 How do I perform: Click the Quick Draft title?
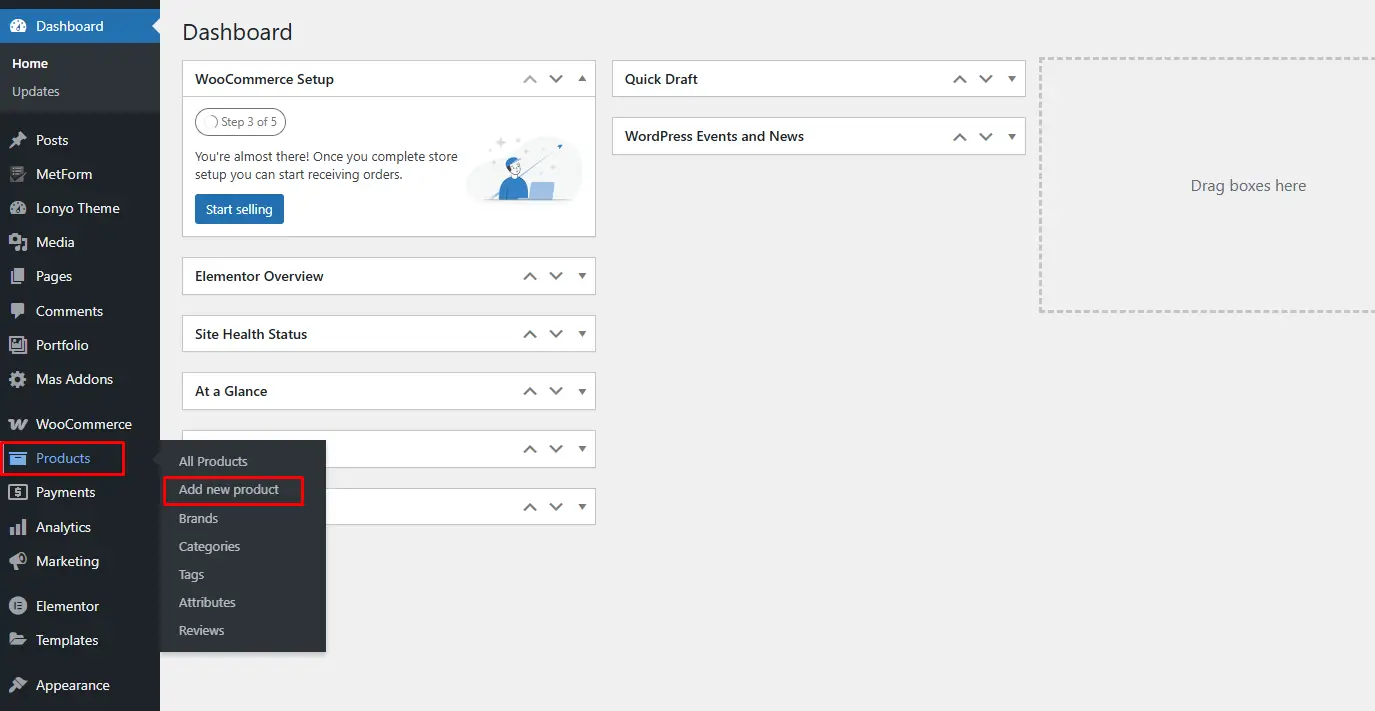[x=661, y=79]
